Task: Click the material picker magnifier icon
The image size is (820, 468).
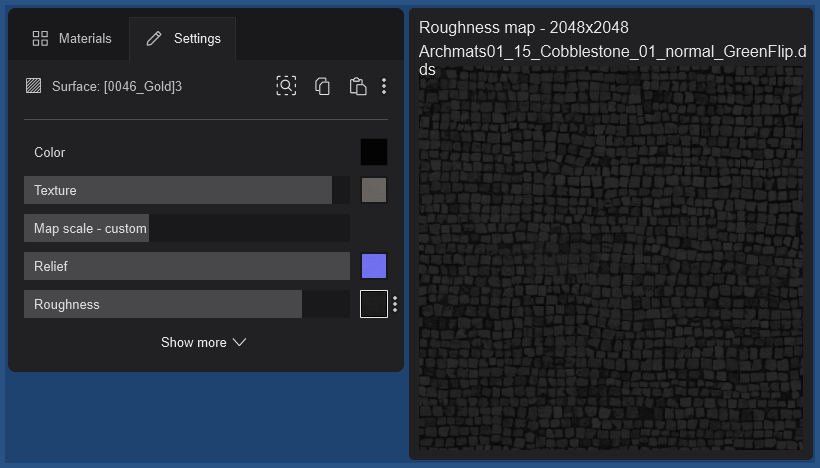Action: 286,86
